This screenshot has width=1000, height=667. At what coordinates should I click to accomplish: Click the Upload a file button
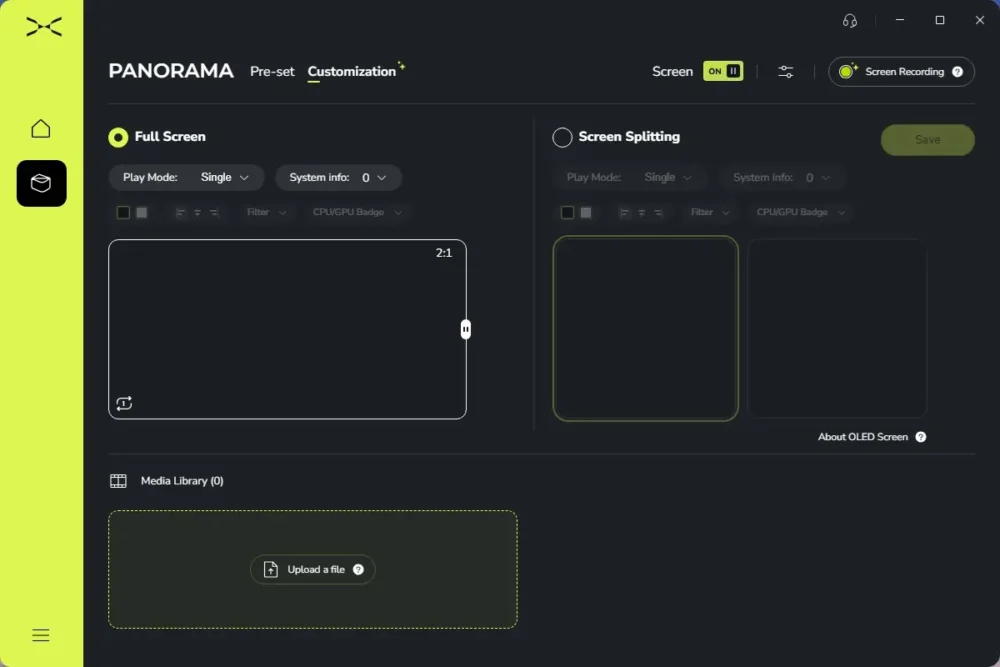coord(312,569)
